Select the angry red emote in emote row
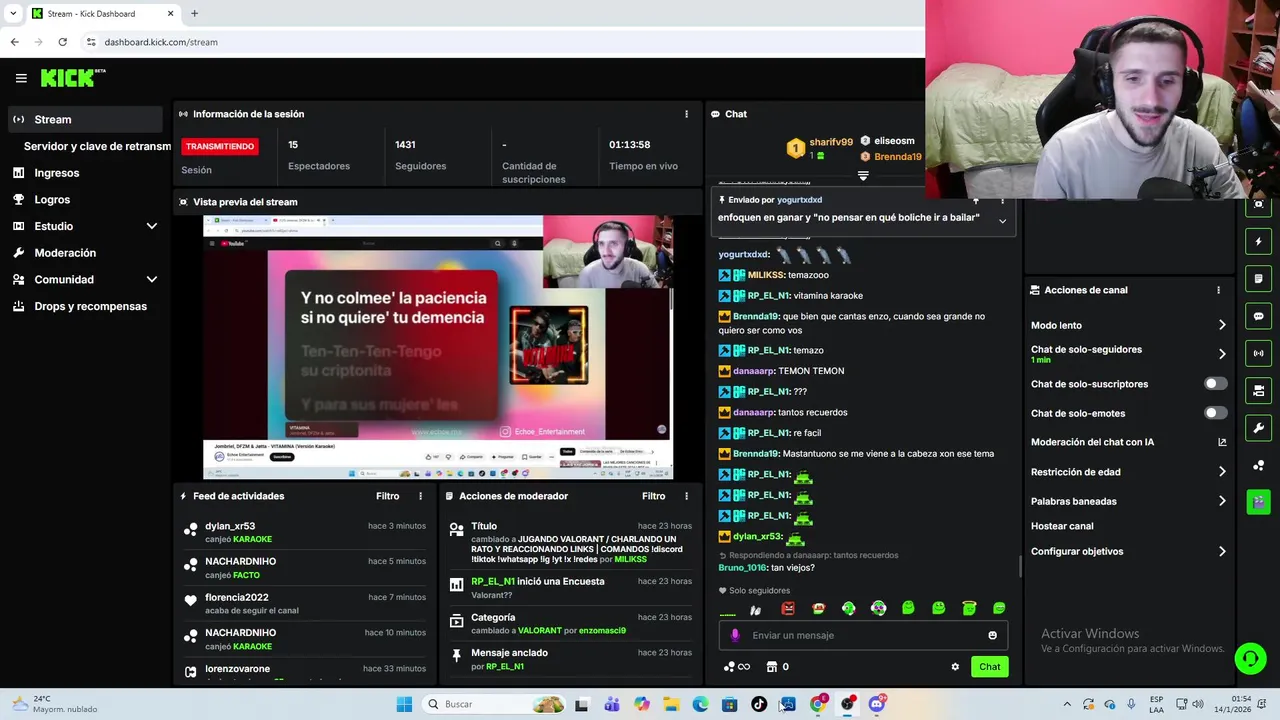This screenshot has width=1280, height=720. click(x=788, y=608)
